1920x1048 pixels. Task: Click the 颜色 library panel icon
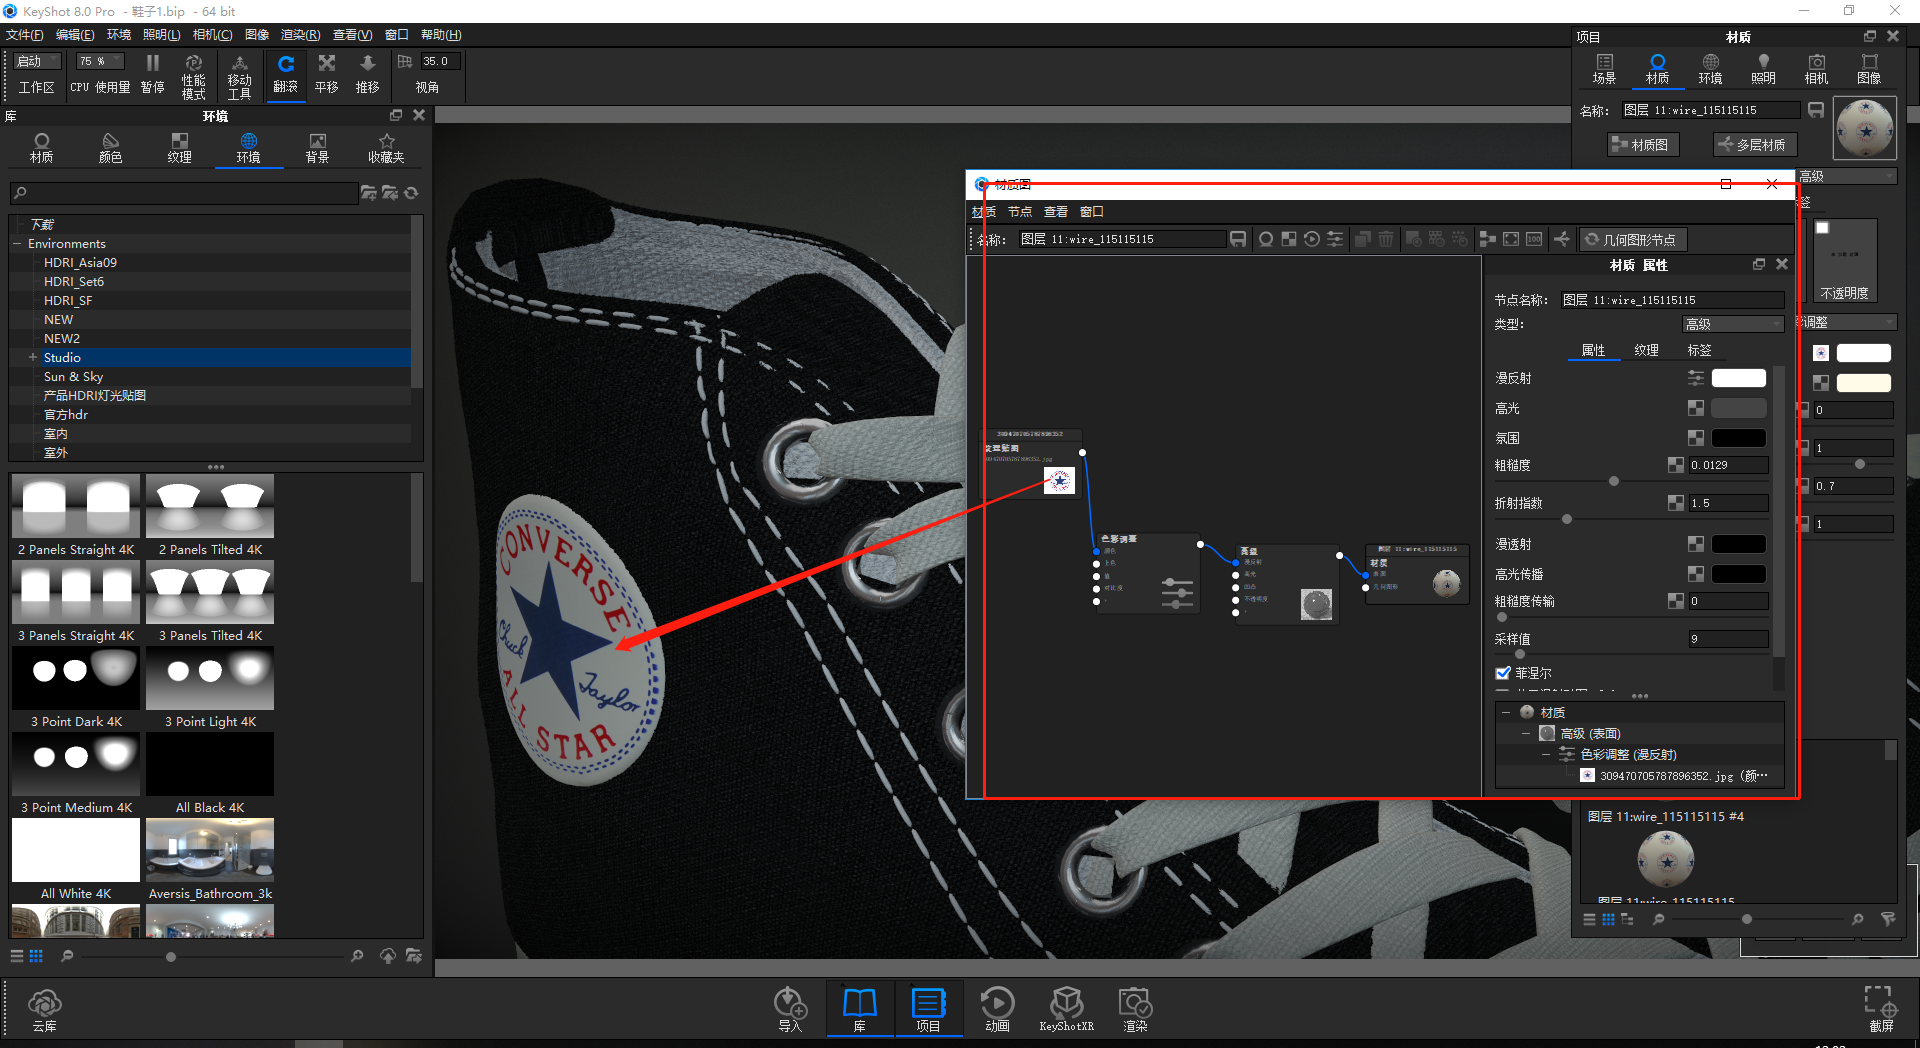(x=110, y=147)
